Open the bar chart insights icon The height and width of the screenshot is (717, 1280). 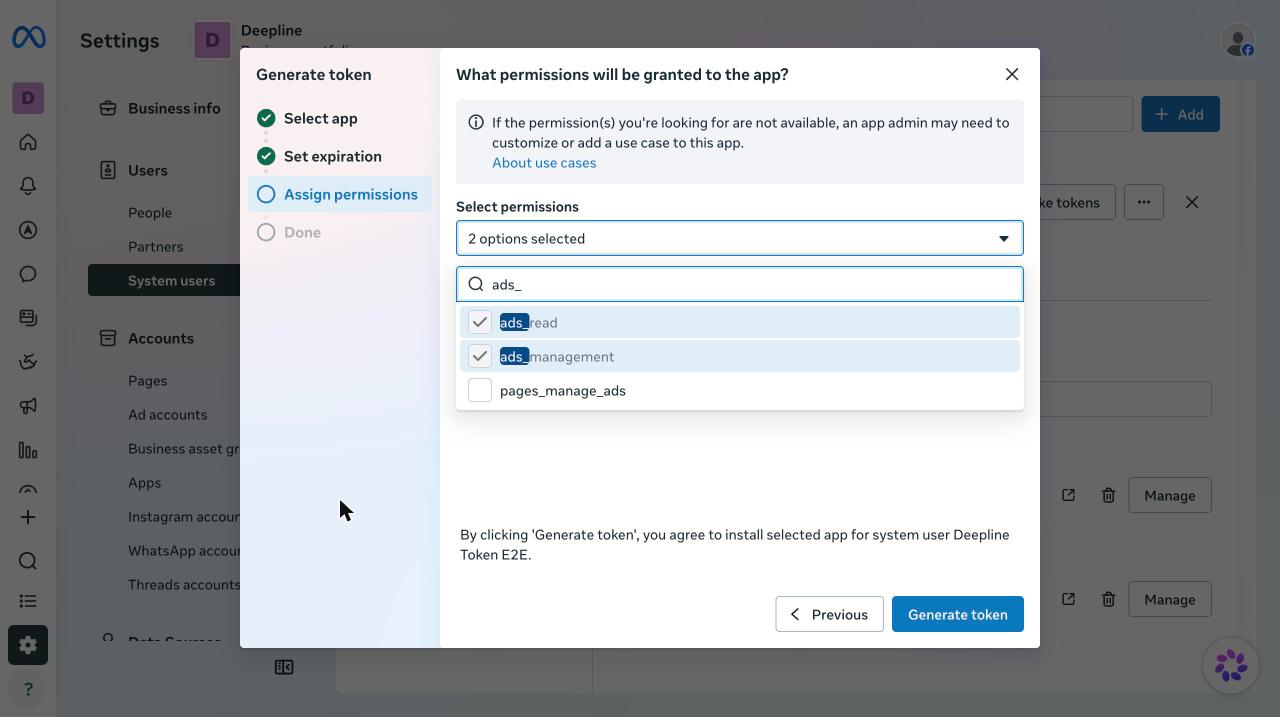pyautogui.click(x=28, y=450)
